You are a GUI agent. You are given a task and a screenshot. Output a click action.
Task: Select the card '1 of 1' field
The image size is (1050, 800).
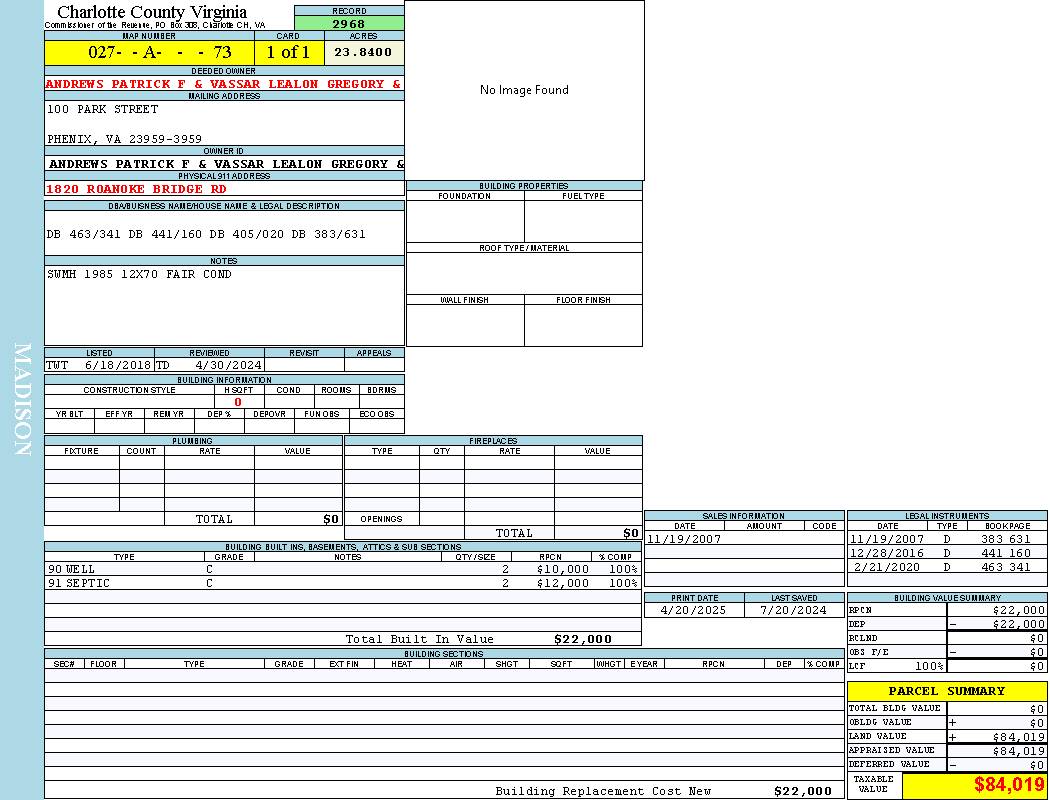click(288, 52)
